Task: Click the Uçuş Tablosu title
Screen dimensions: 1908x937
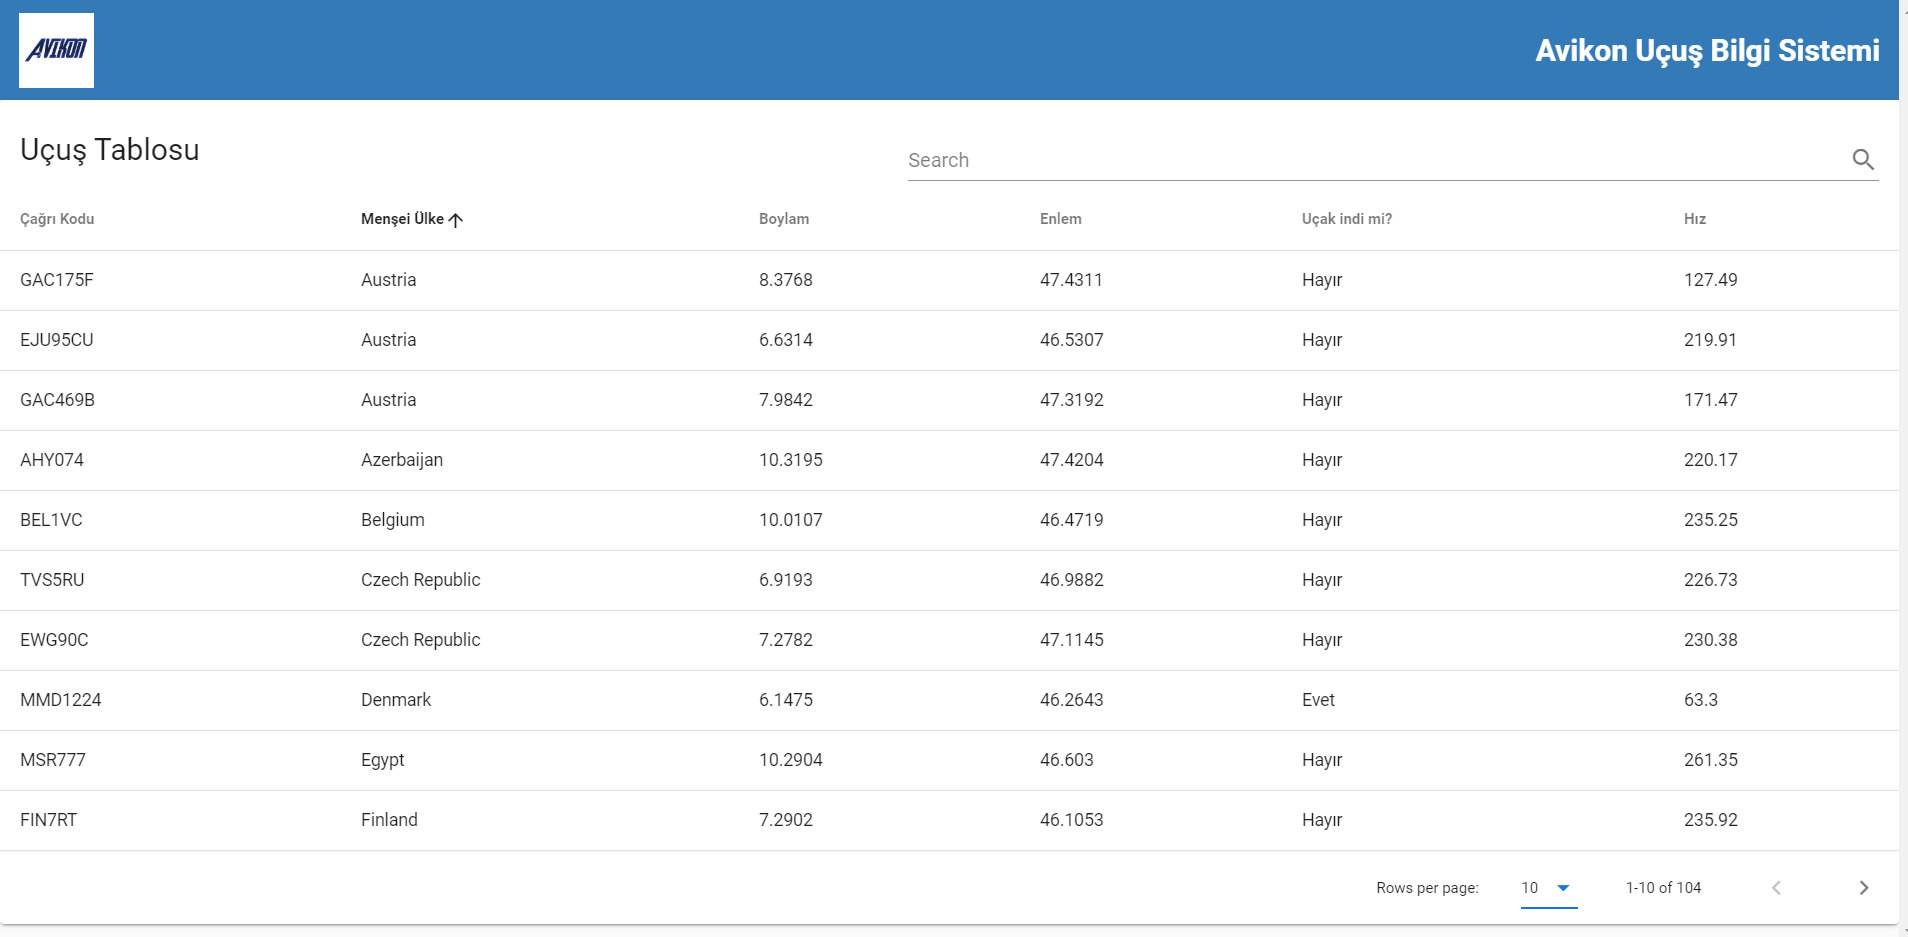Action: (109, 150)
